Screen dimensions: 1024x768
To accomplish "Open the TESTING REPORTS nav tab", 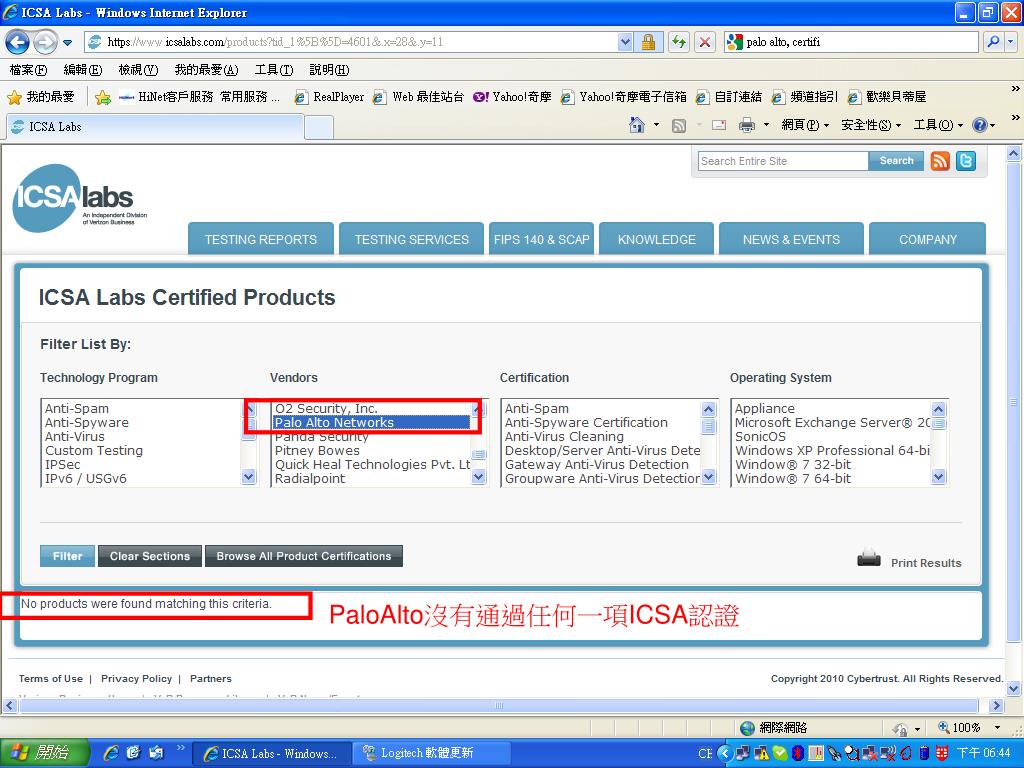I will (x=261, y=239).
